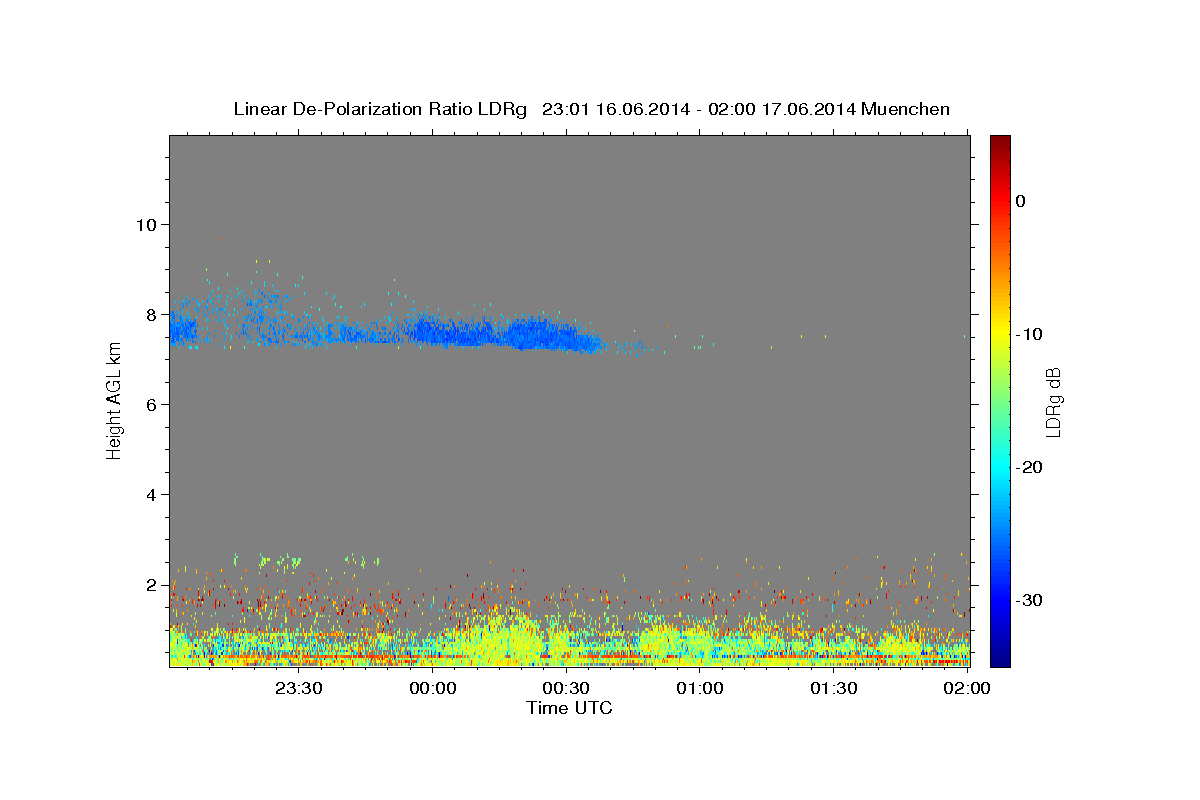Click the '6' height tick label
The height and width of the screenshot is (800, 1200).
coord(151,404)
